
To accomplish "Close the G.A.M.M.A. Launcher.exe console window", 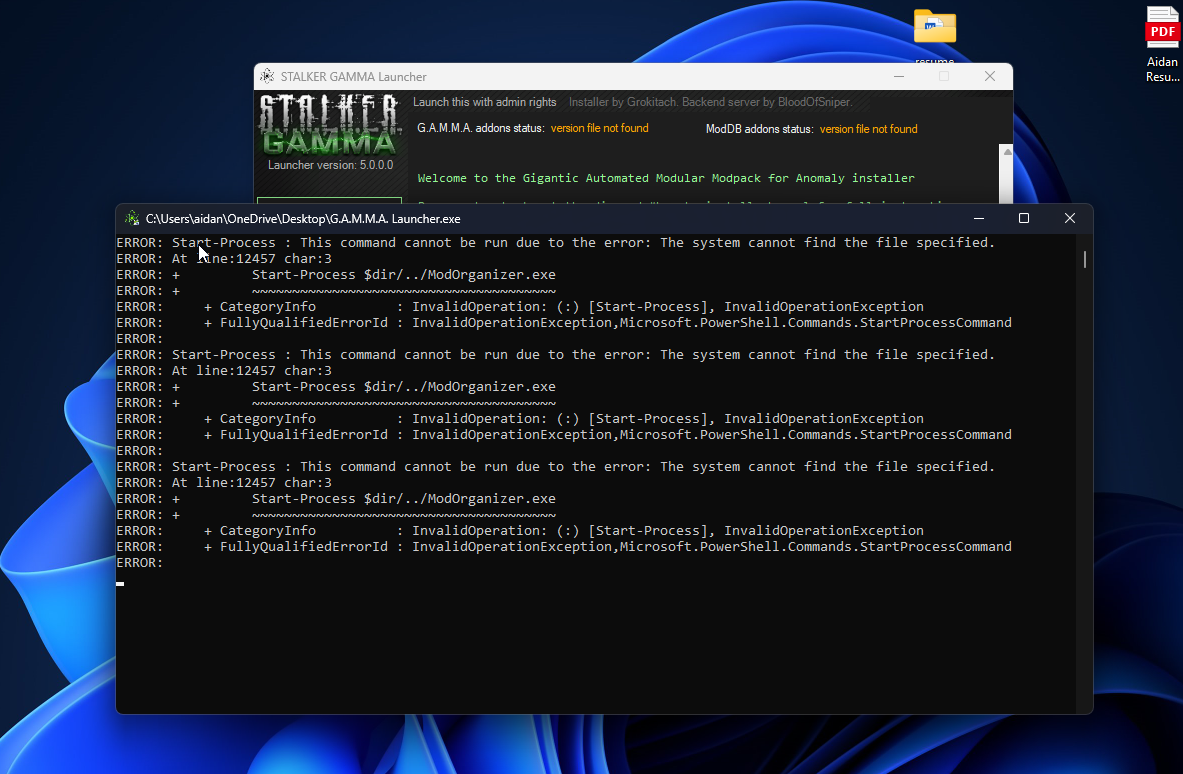I will tap(1069, 219).
